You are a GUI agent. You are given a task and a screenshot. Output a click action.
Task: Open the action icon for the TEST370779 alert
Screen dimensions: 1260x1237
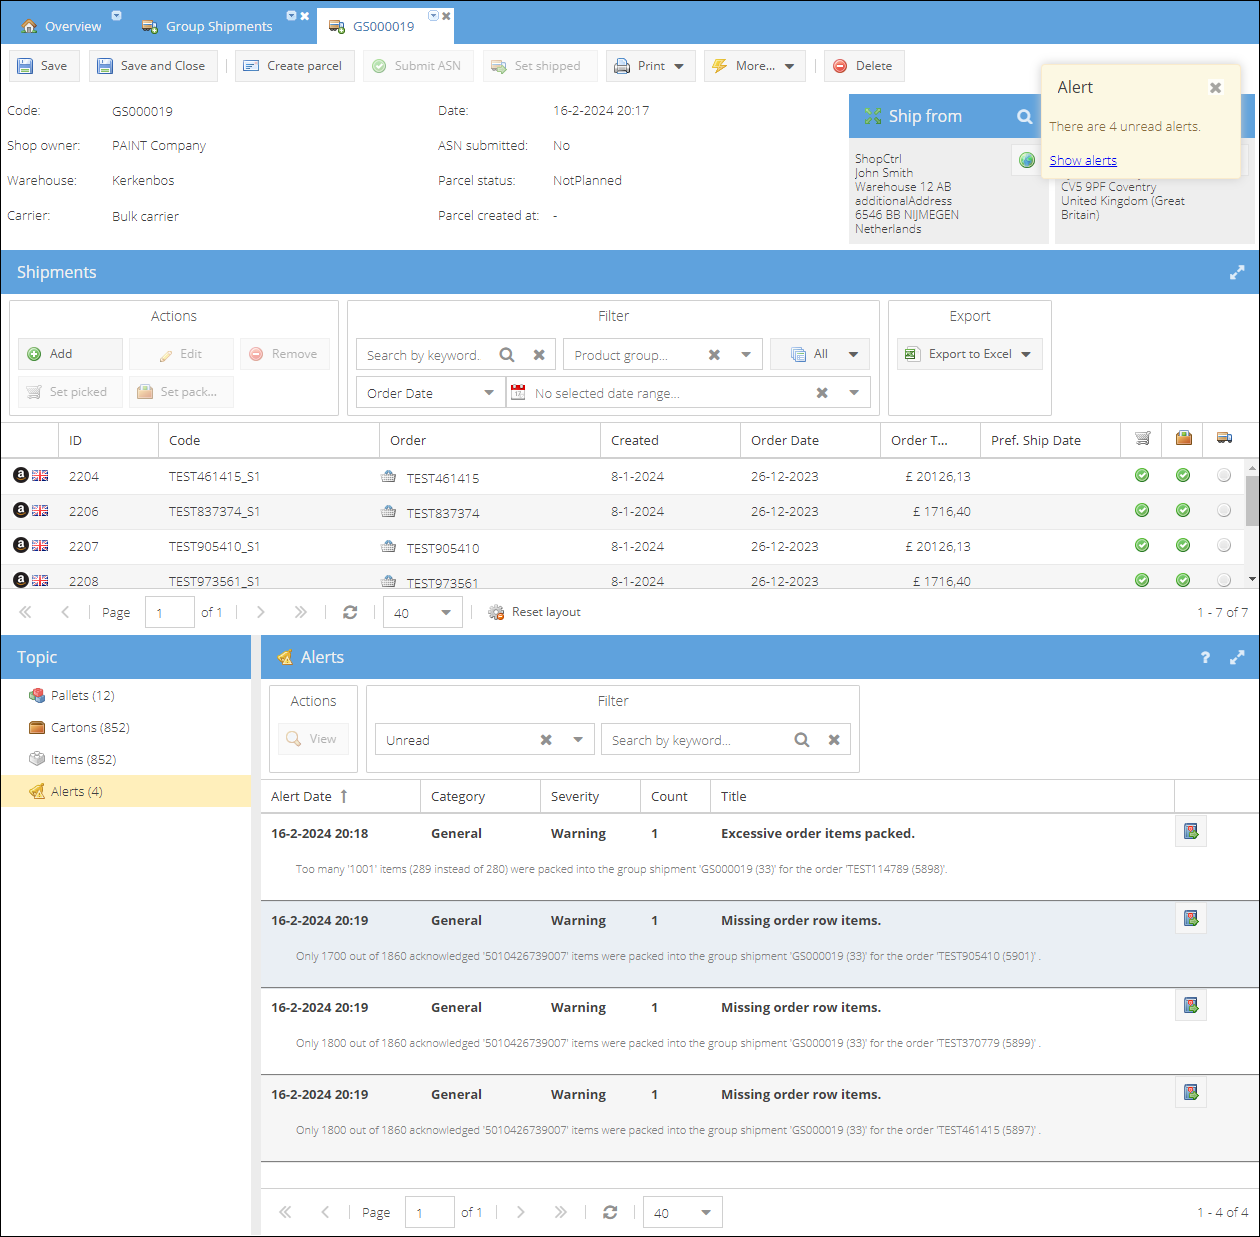point(1191,1006)
